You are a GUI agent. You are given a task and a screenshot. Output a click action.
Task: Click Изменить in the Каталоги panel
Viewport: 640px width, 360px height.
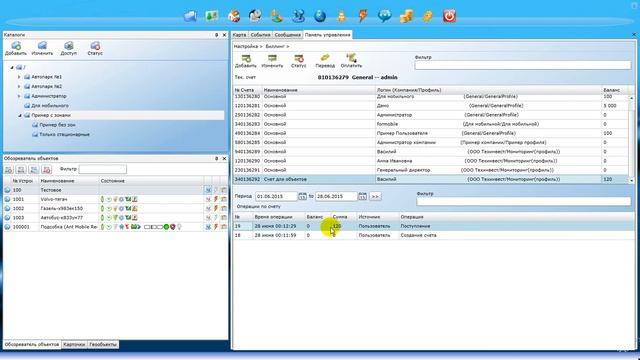click(42, 48)
